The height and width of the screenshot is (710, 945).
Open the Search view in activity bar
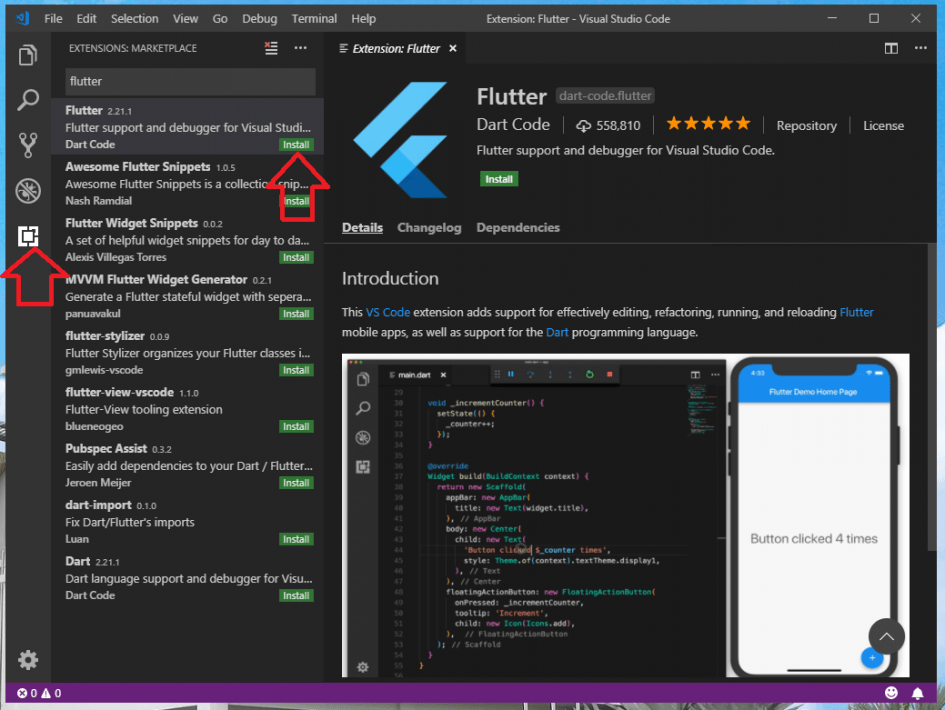[28, 99]
